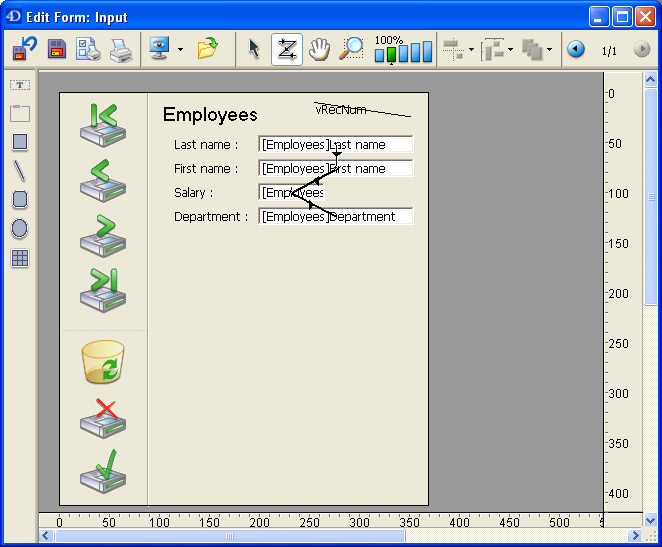662x547 pixels.
Task: Activate the magnifying glass zoom tool
Action: [x=352, y=49]
